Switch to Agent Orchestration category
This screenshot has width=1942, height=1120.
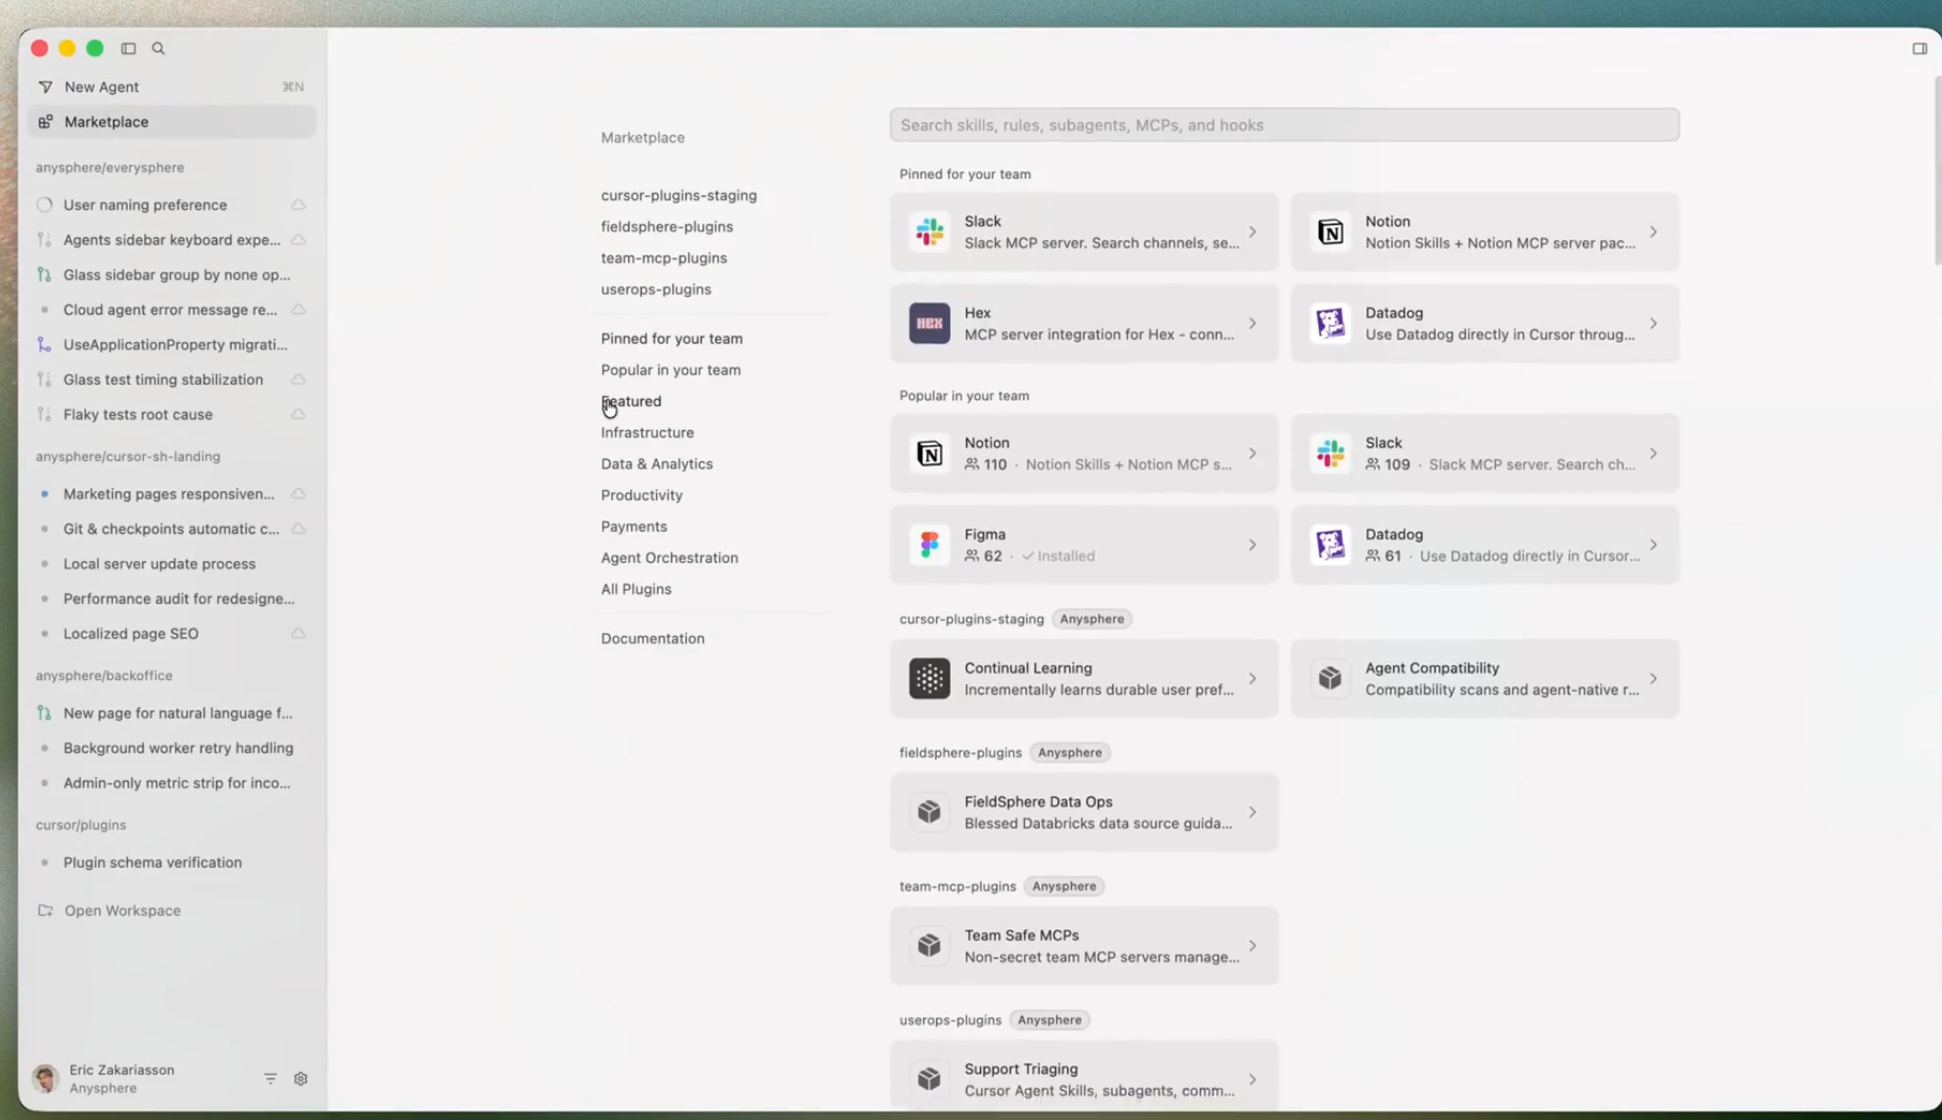(669, 557)
